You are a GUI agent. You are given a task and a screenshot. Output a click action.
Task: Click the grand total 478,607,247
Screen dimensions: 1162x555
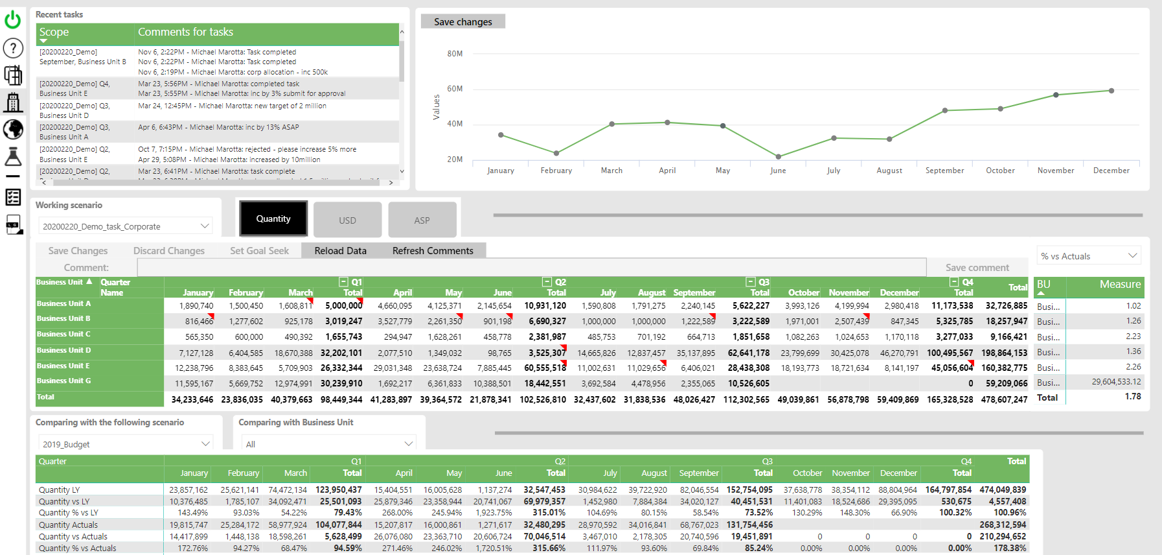[1001, 399]
